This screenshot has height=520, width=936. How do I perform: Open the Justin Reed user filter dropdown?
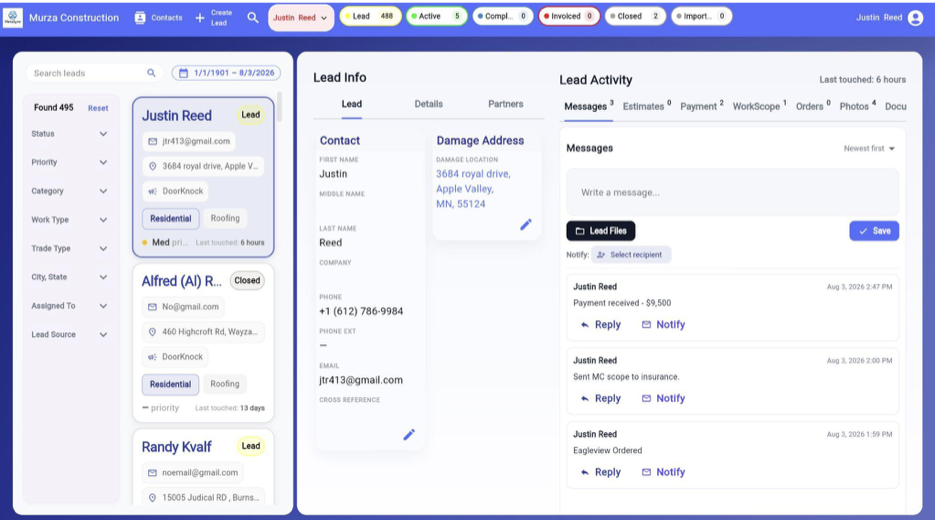pyautogui.click(x=301, y=18)
